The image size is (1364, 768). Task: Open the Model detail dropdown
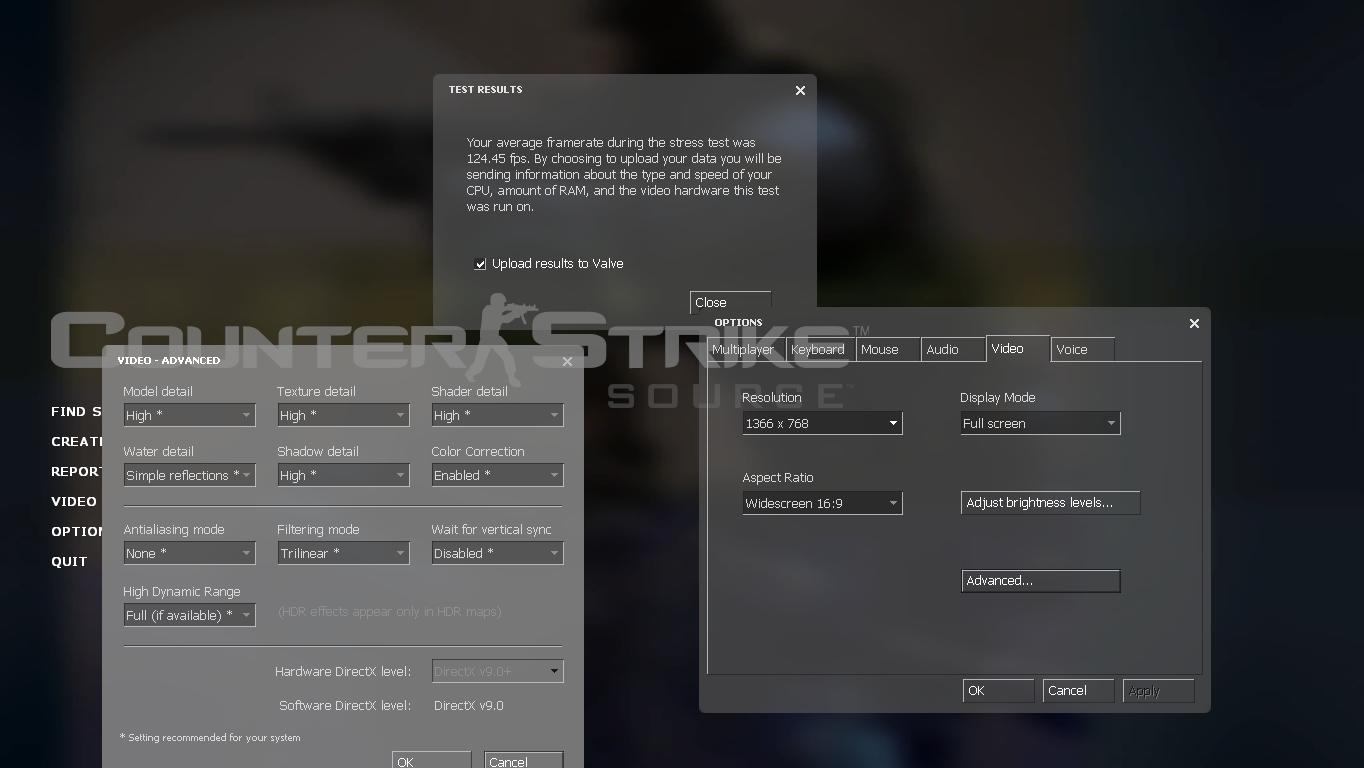(189, 415)
